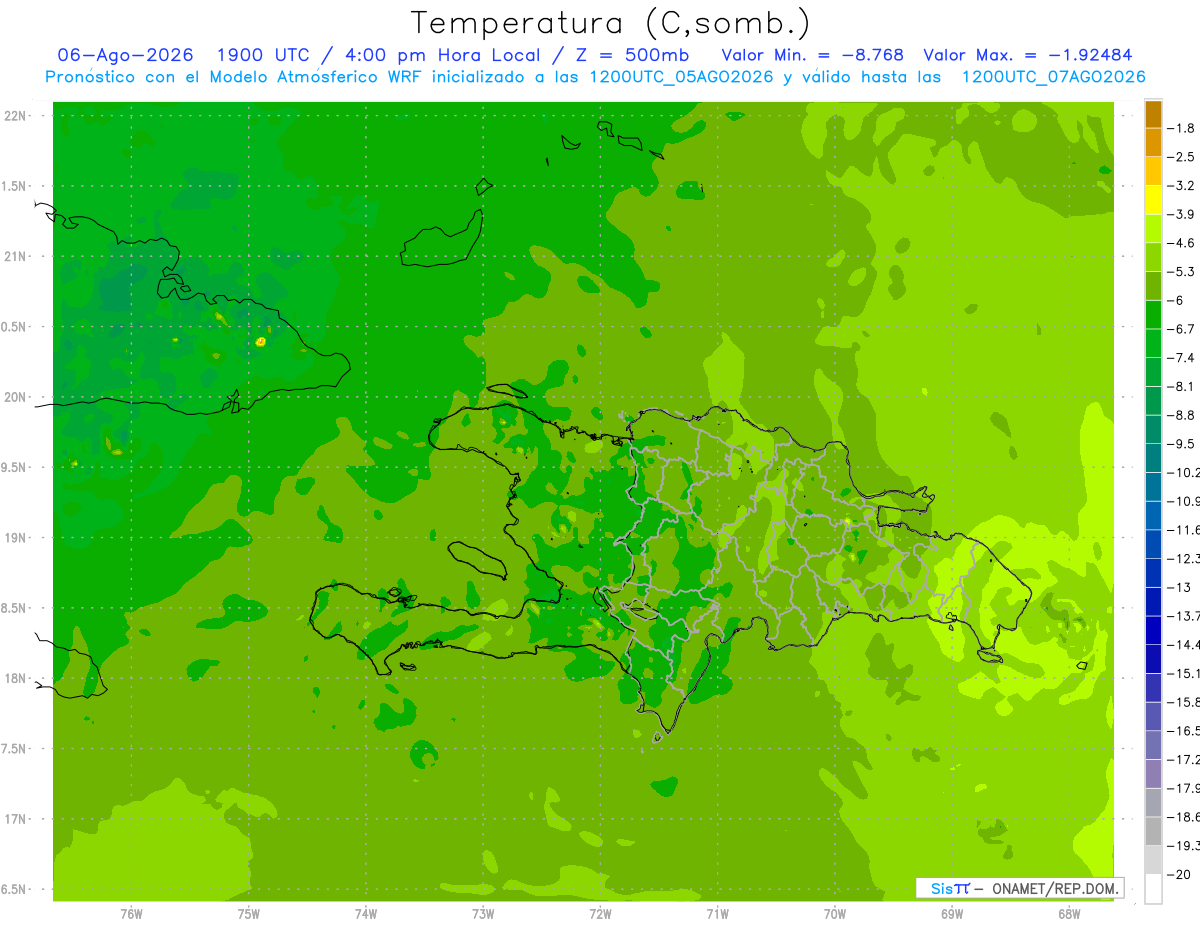This screenshot has width=1200, height=927.
Task: Click the '21N' latitude label
Action: (16, 256)
